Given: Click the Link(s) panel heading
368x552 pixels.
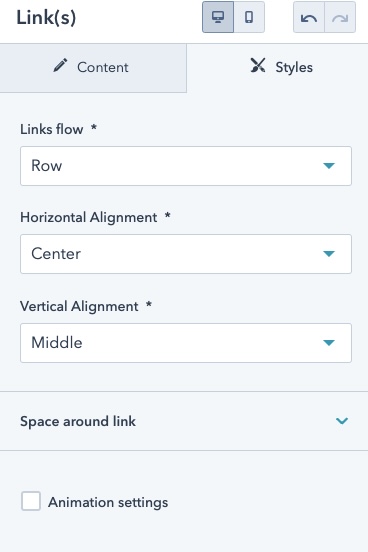Looking at the screenshot, I should pos(46,18).
